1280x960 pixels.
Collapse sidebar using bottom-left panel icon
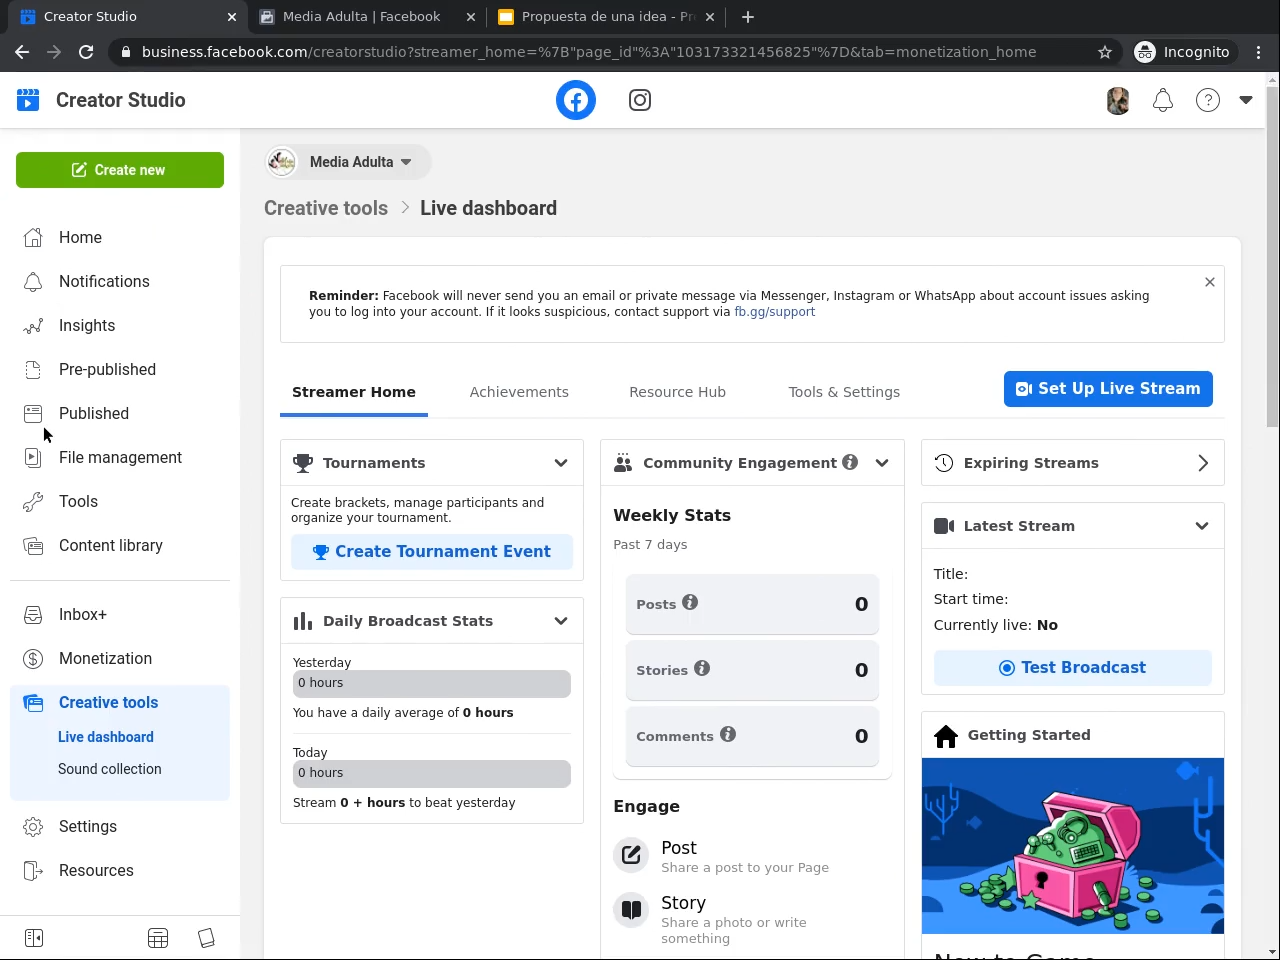click(34, 938)
